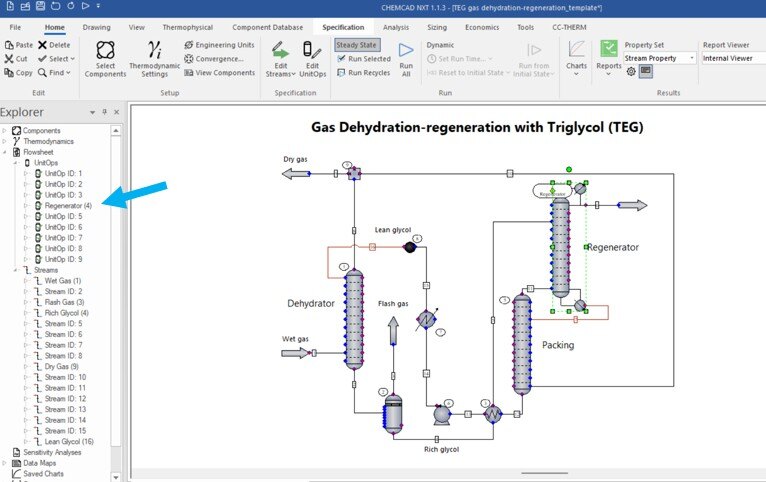766x482 pixels.
Task: Click the New file icon in title bar
Action: 10,6
